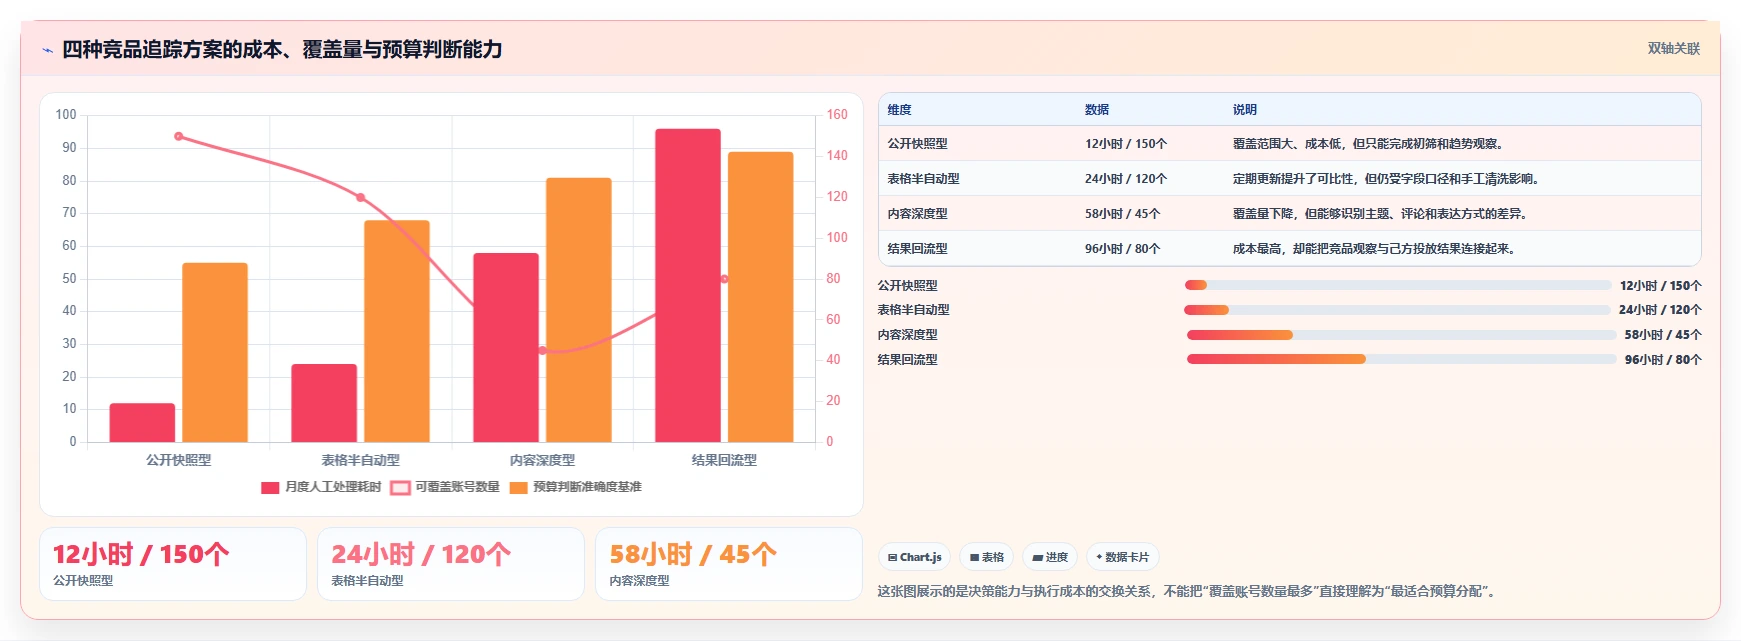Screen dimensions: 1741x641
Task: Click the line point above 表格半自动型
Action: 360,197
